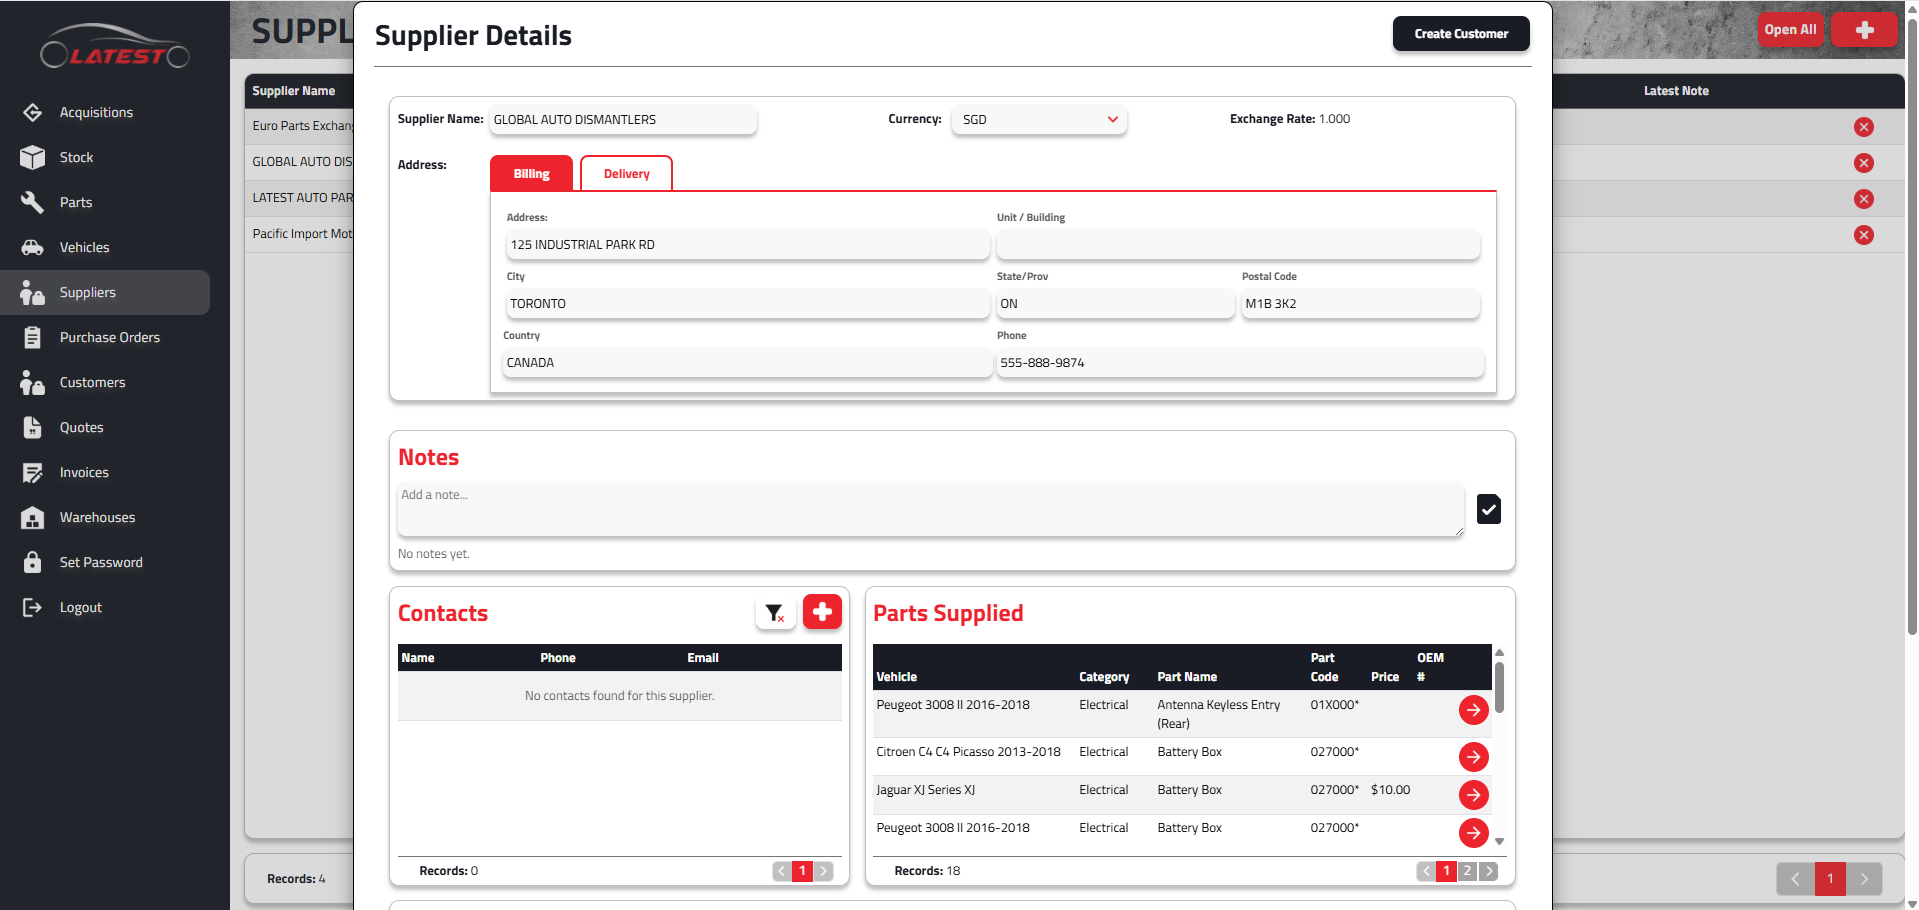
Task: Next page arrow in Parts Supplied
Action: pos(1488,871)
